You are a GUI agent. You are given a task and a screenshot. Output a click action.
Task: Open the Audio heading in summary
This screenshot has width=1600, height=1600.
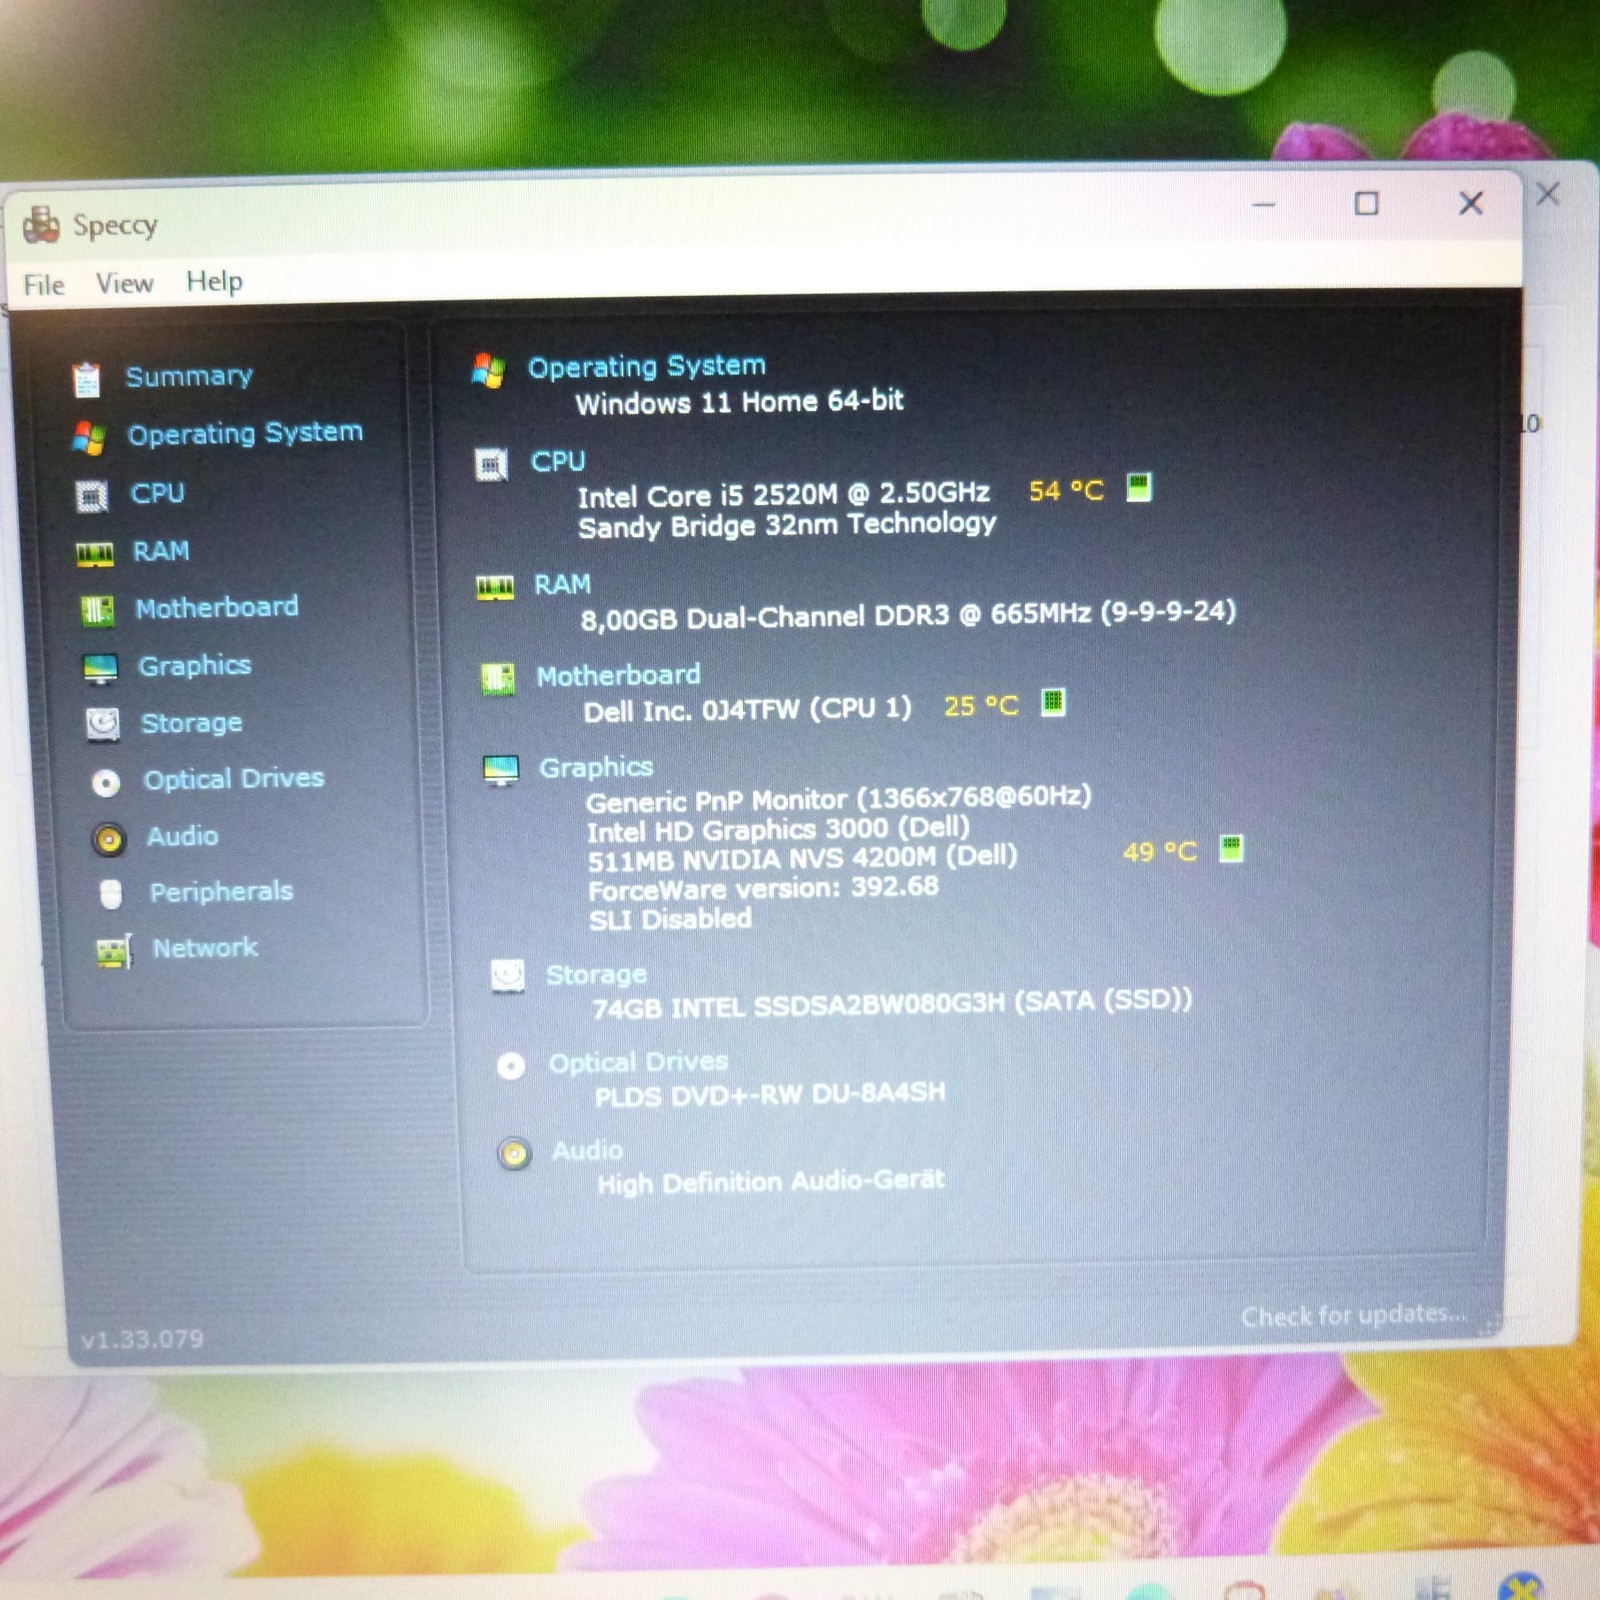[x=588, y=1150]
